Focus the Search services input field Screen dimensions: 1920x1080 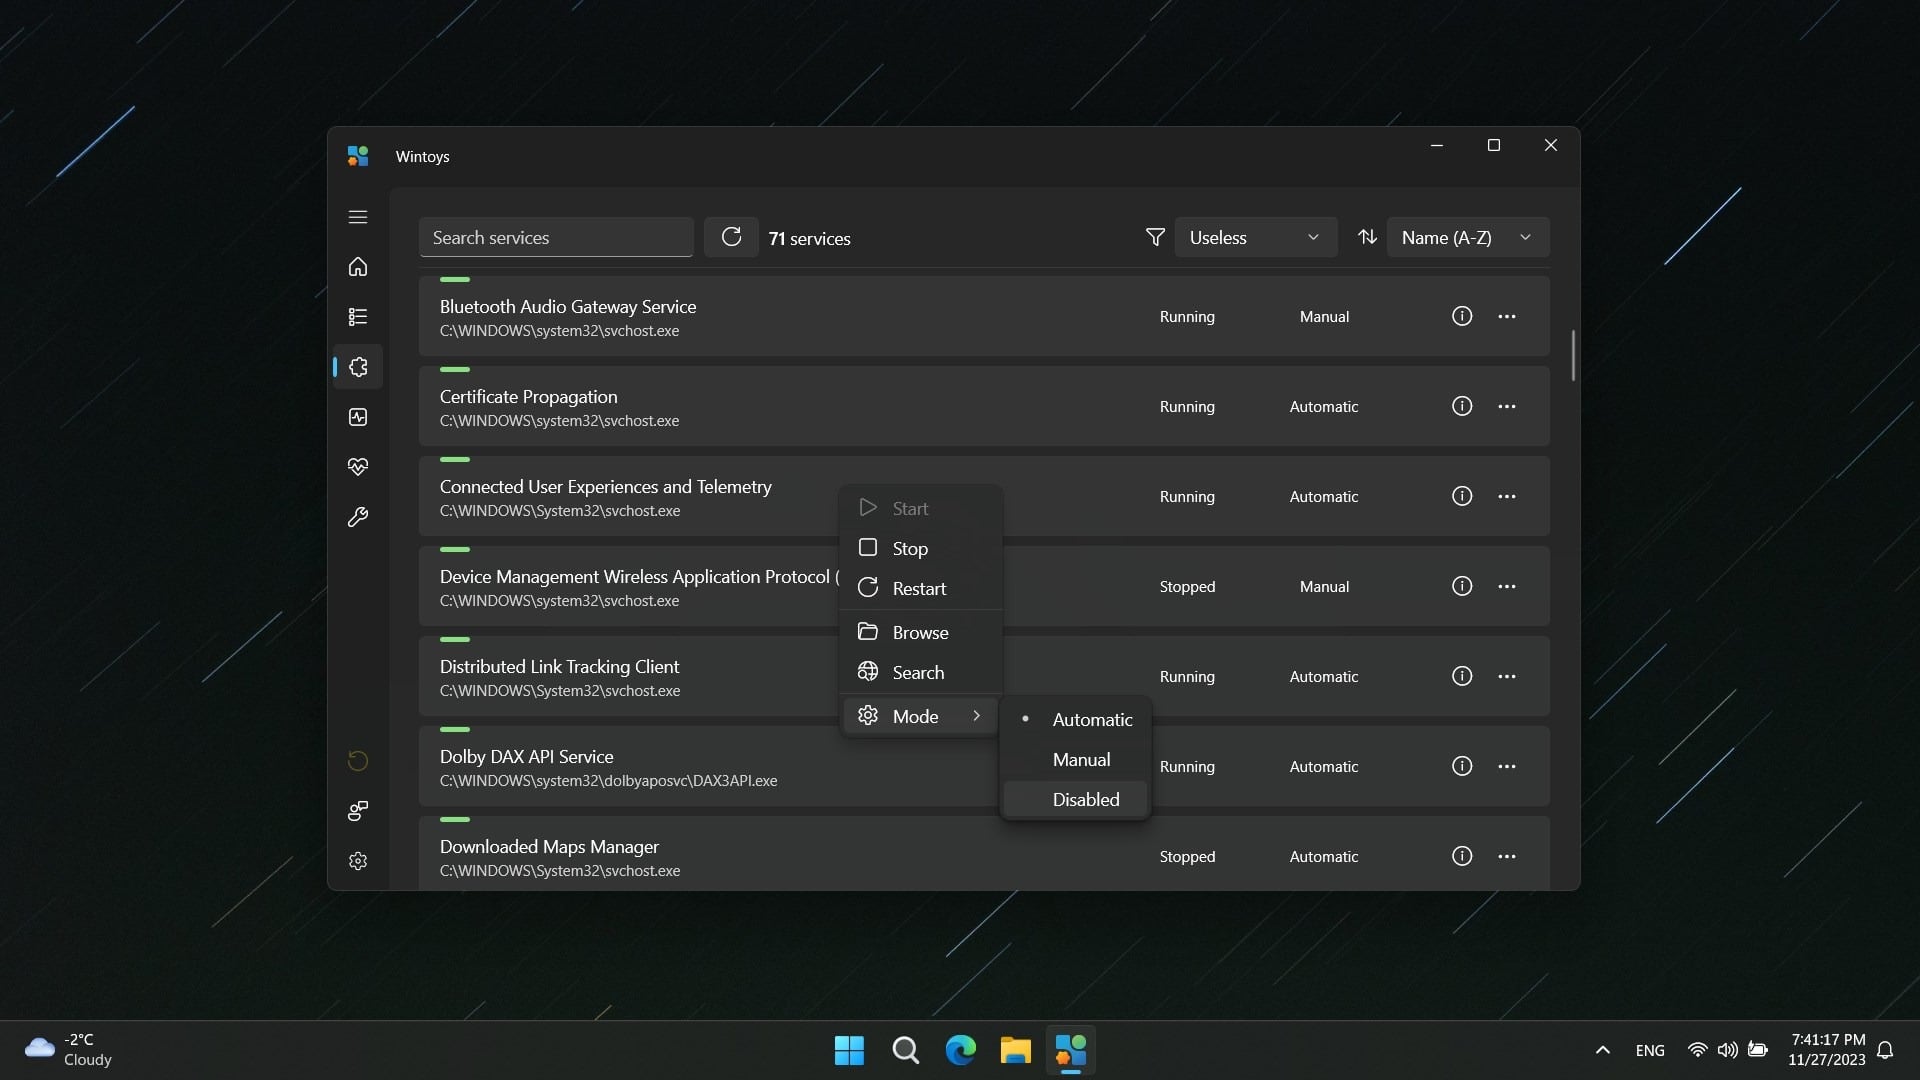[x=555, y=237]
